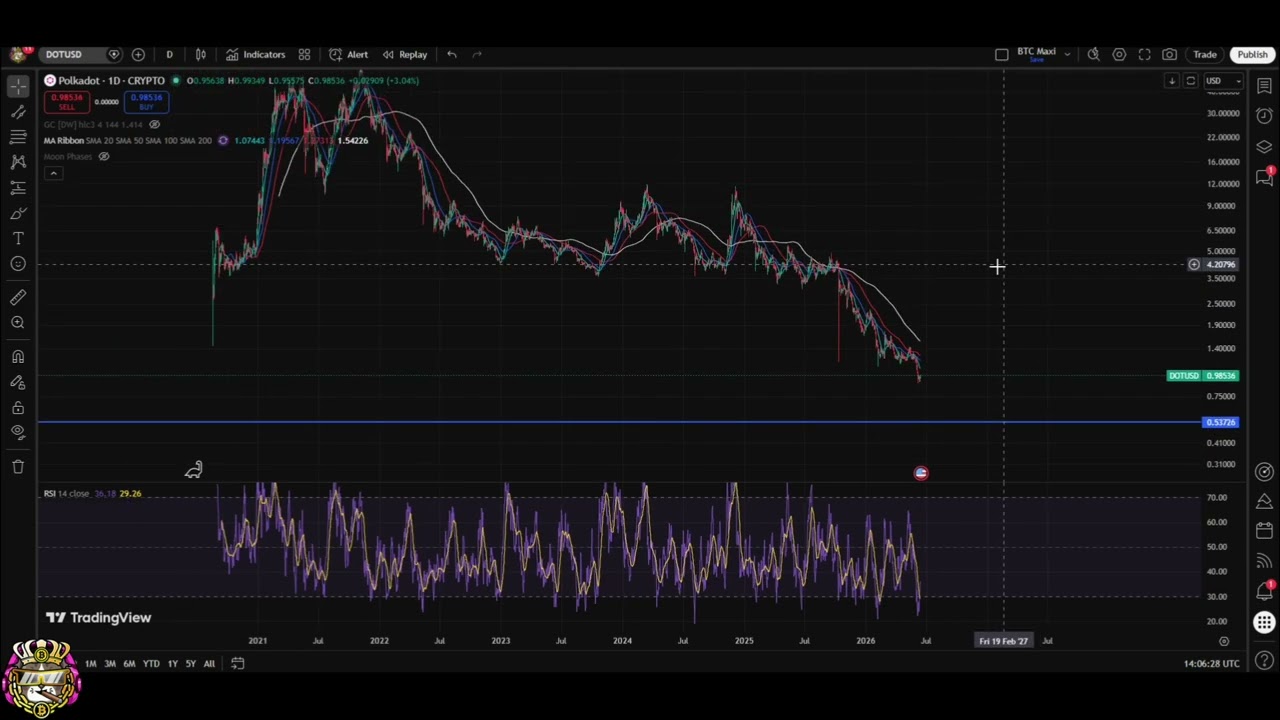Open the chats panel with notification badge
1280x720 pixels.
coord(1264,176)
